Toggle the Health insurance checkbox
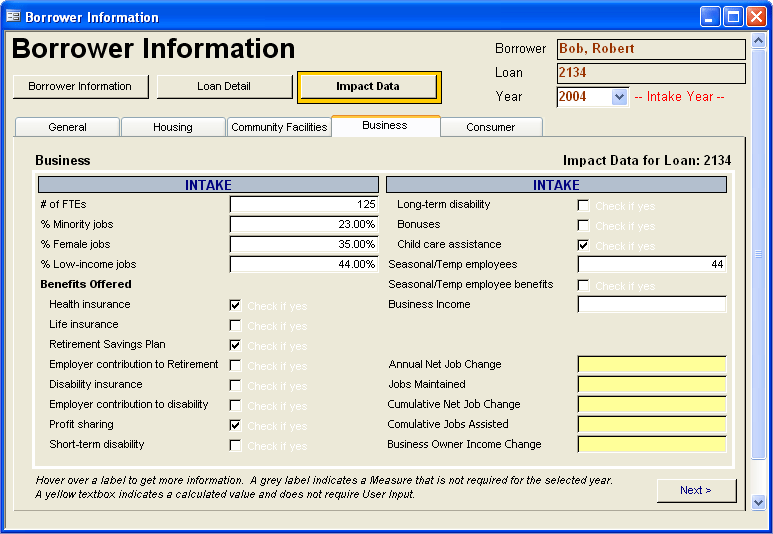This screenshot has width=773, height=534. [235, 305]
